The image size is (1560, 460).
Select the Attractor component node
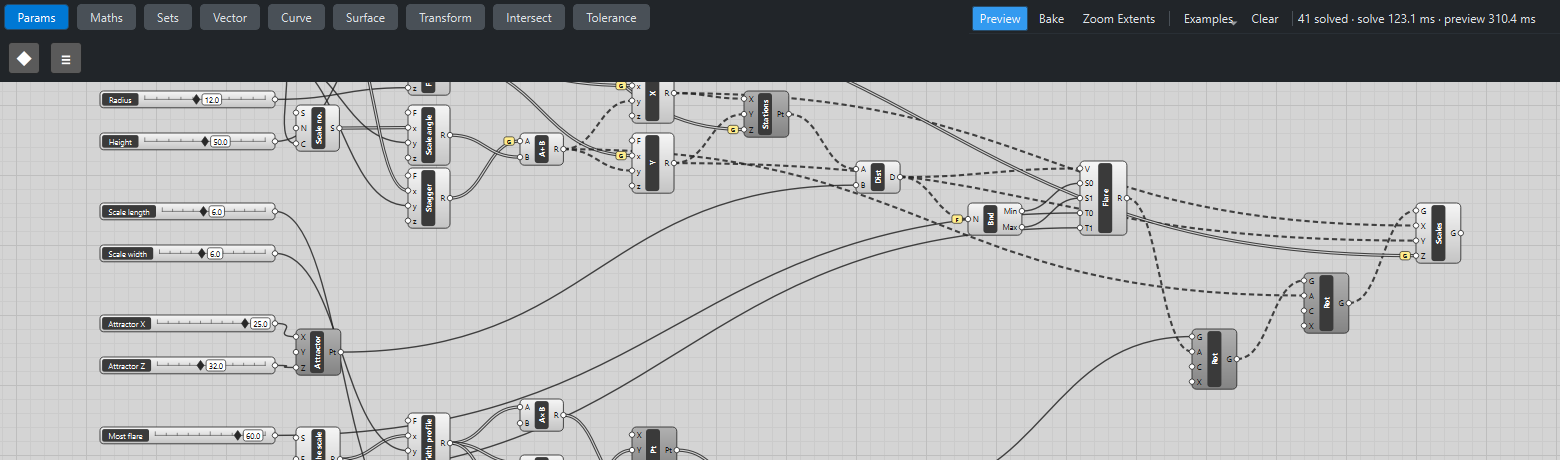tap(318, 352)
